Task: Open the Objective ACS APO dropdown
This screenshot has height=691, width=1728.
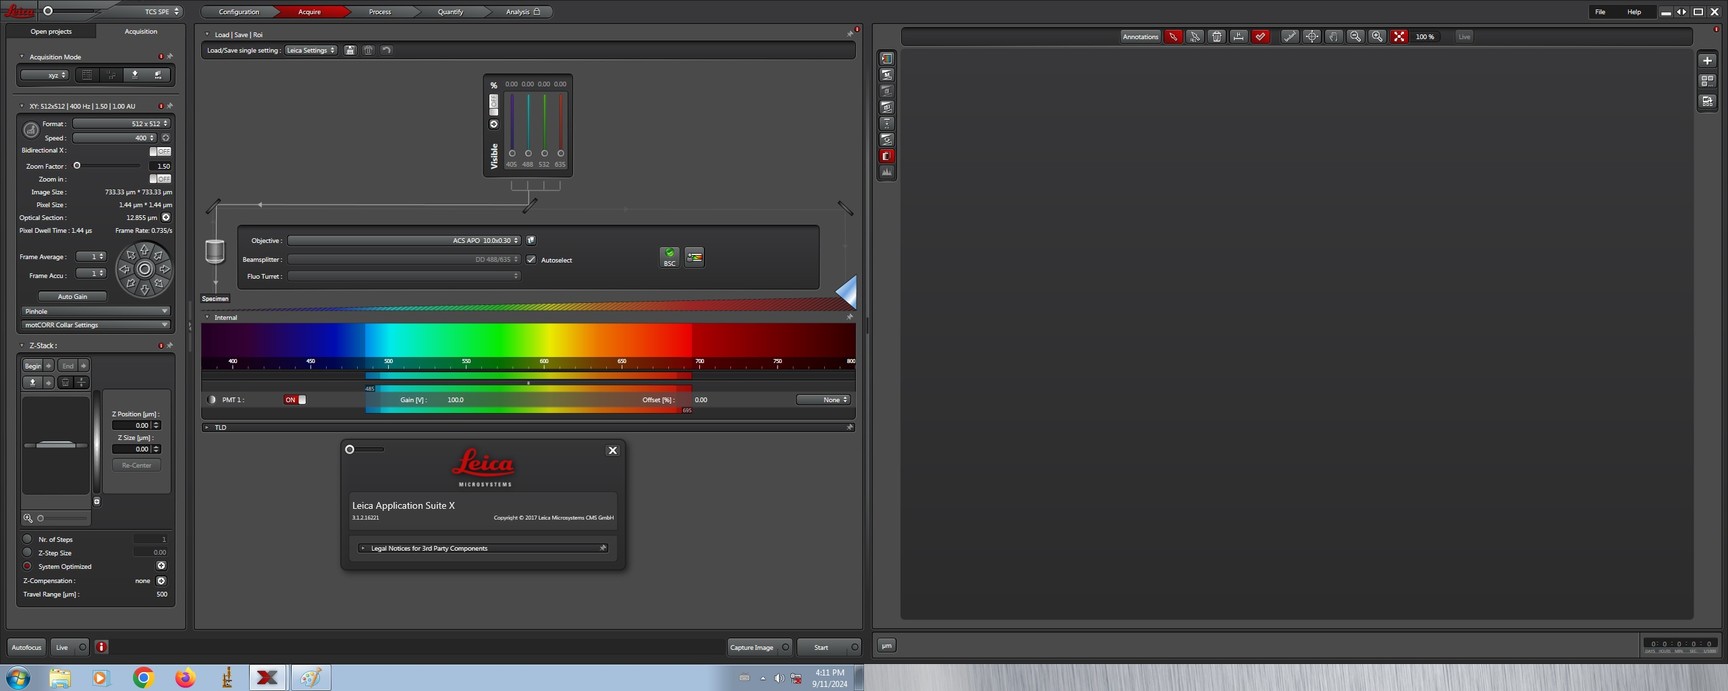Action: 403,241
